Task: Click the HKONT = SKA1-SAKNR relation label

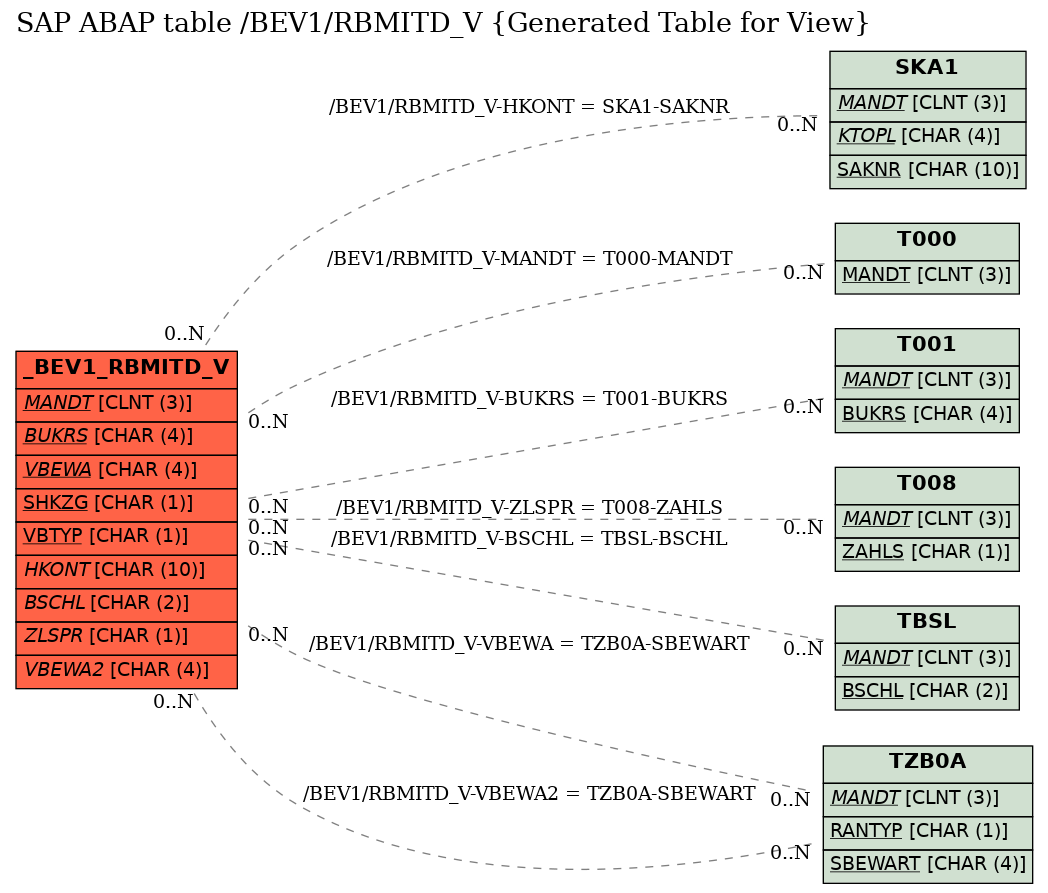Action: (529, 107)
